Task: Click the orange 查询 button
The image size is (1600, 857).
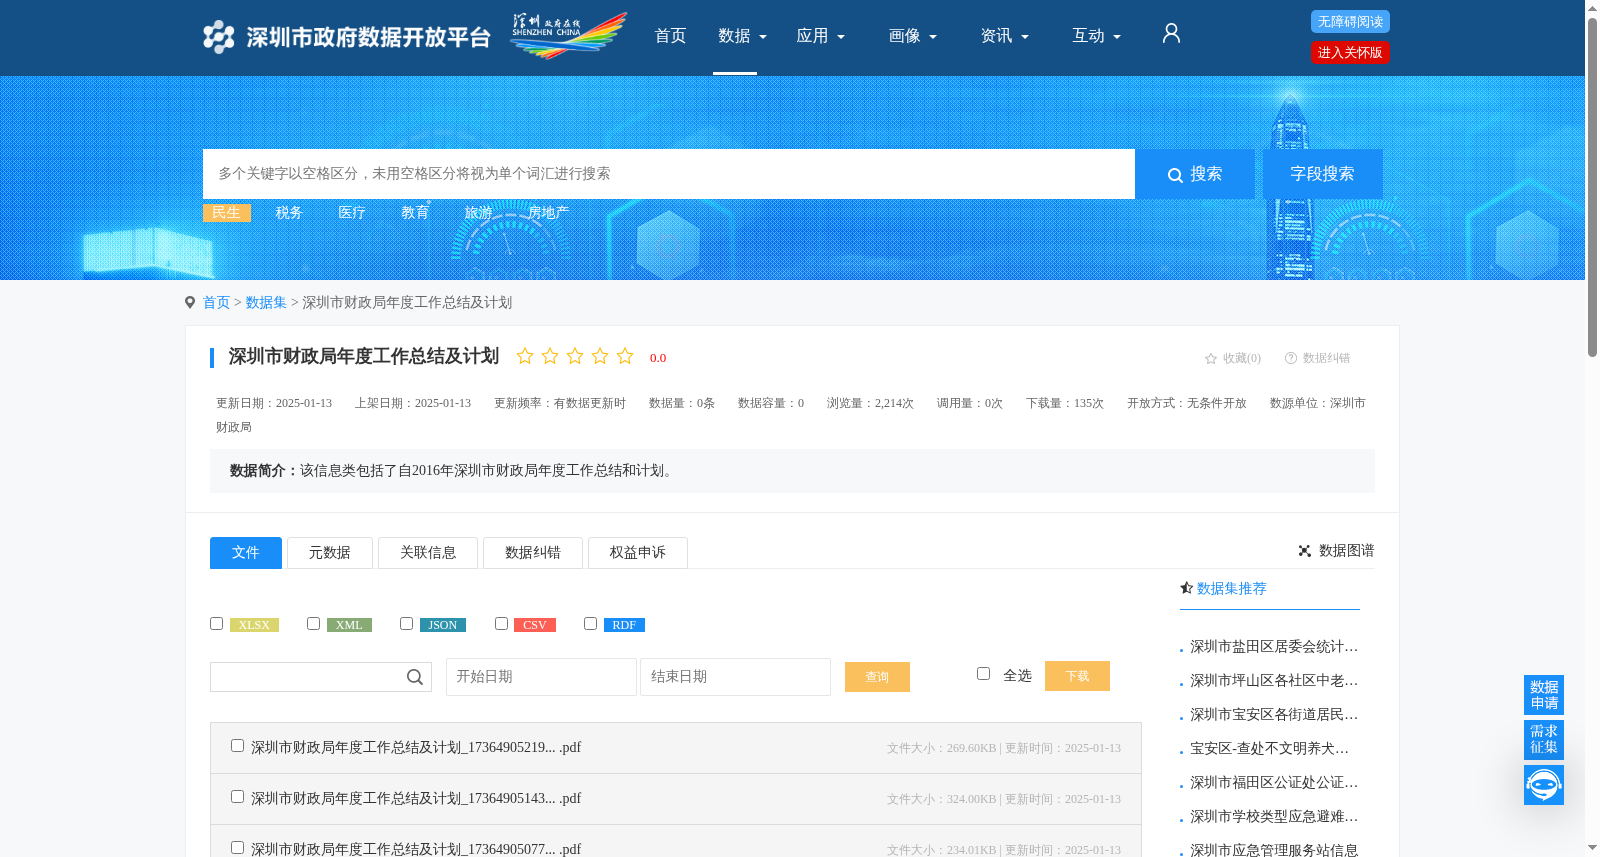Action: [x=877, y=677]
